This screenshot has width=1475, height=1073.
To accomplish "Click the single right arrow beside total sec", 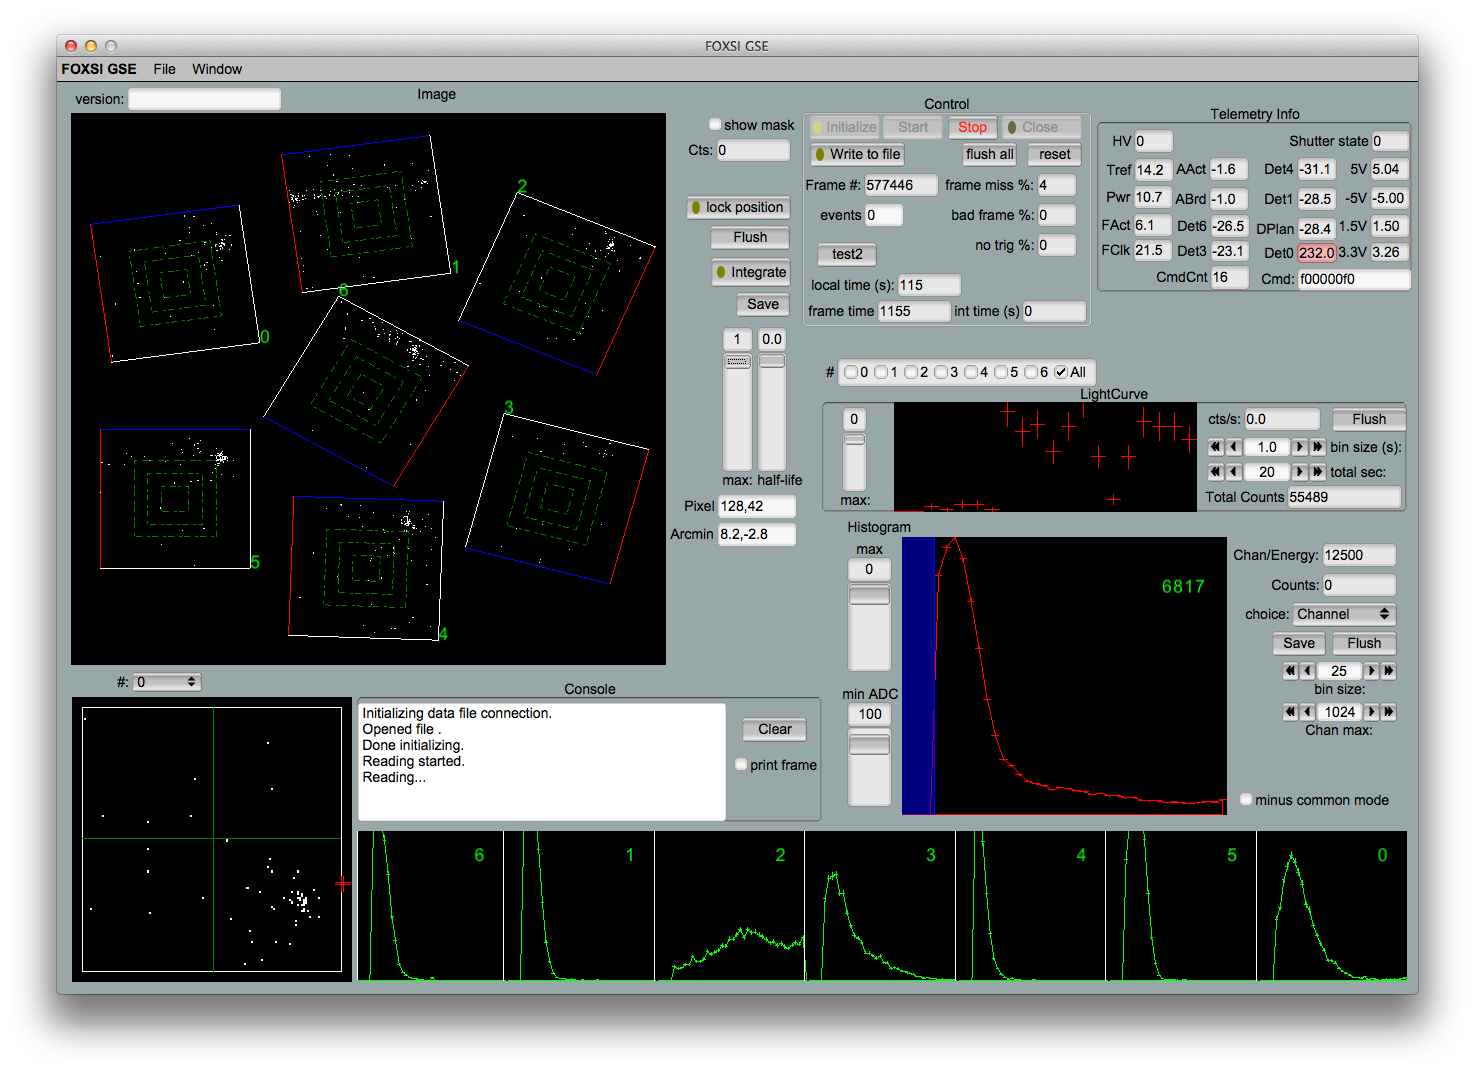I will pyautogui.click(x=1299, y=472).
